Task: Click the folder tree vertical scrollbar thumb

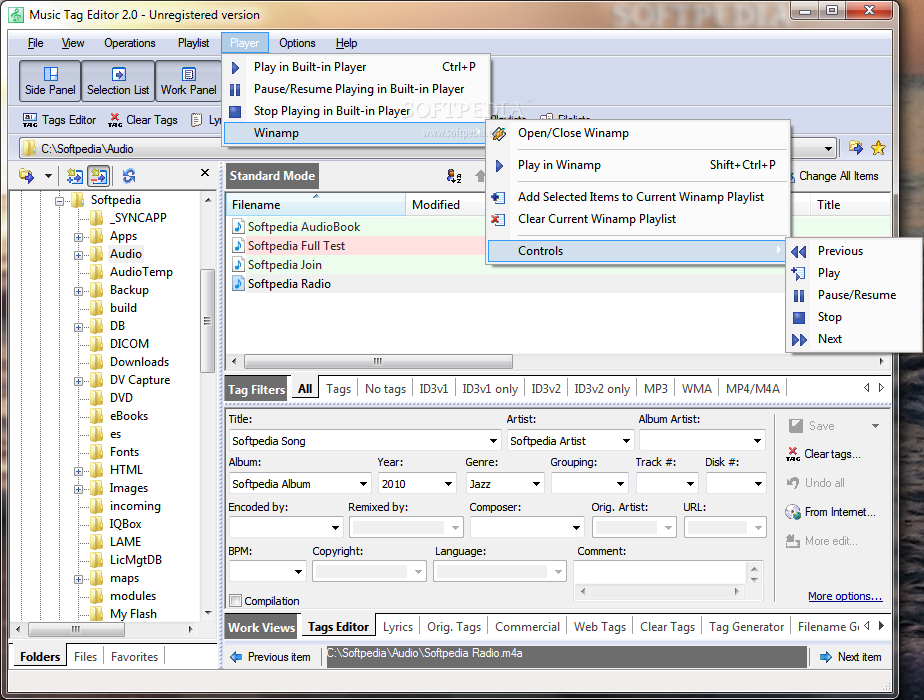Action: coord(207,321)
